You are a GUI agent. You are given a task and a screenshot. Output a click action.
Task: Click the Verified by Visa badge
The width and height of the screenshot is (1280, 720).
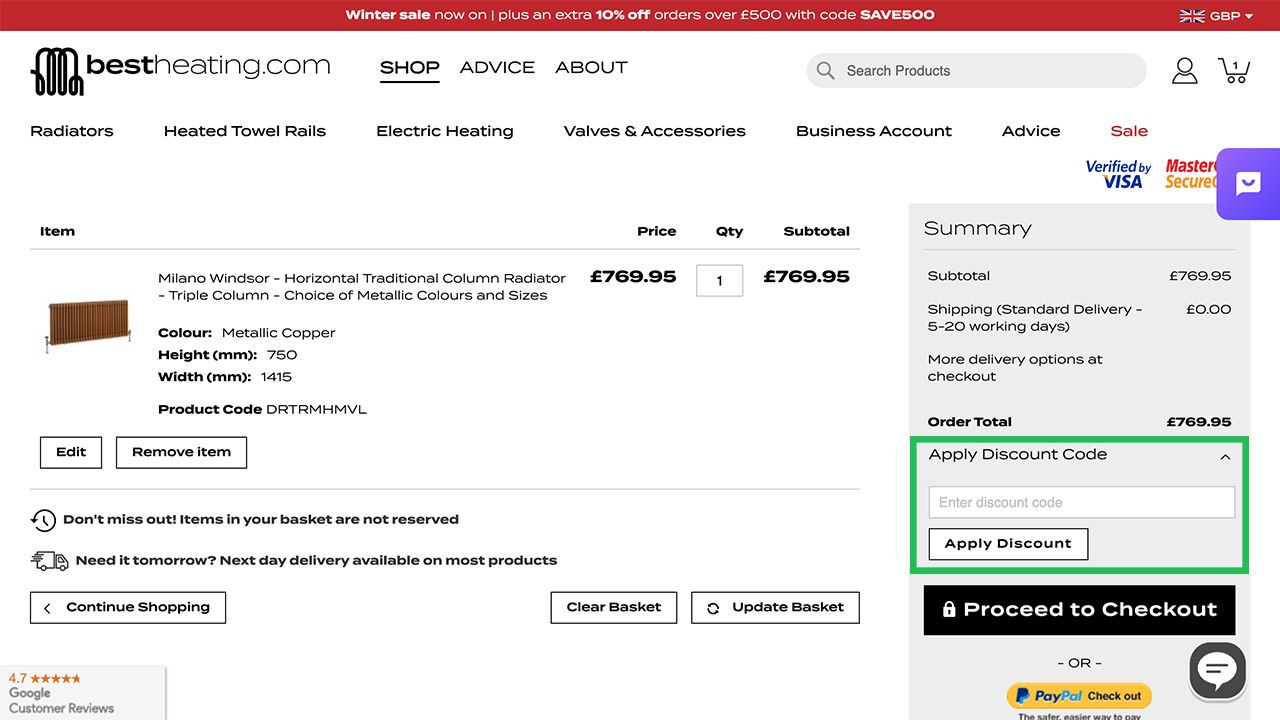coord(1119,174)
